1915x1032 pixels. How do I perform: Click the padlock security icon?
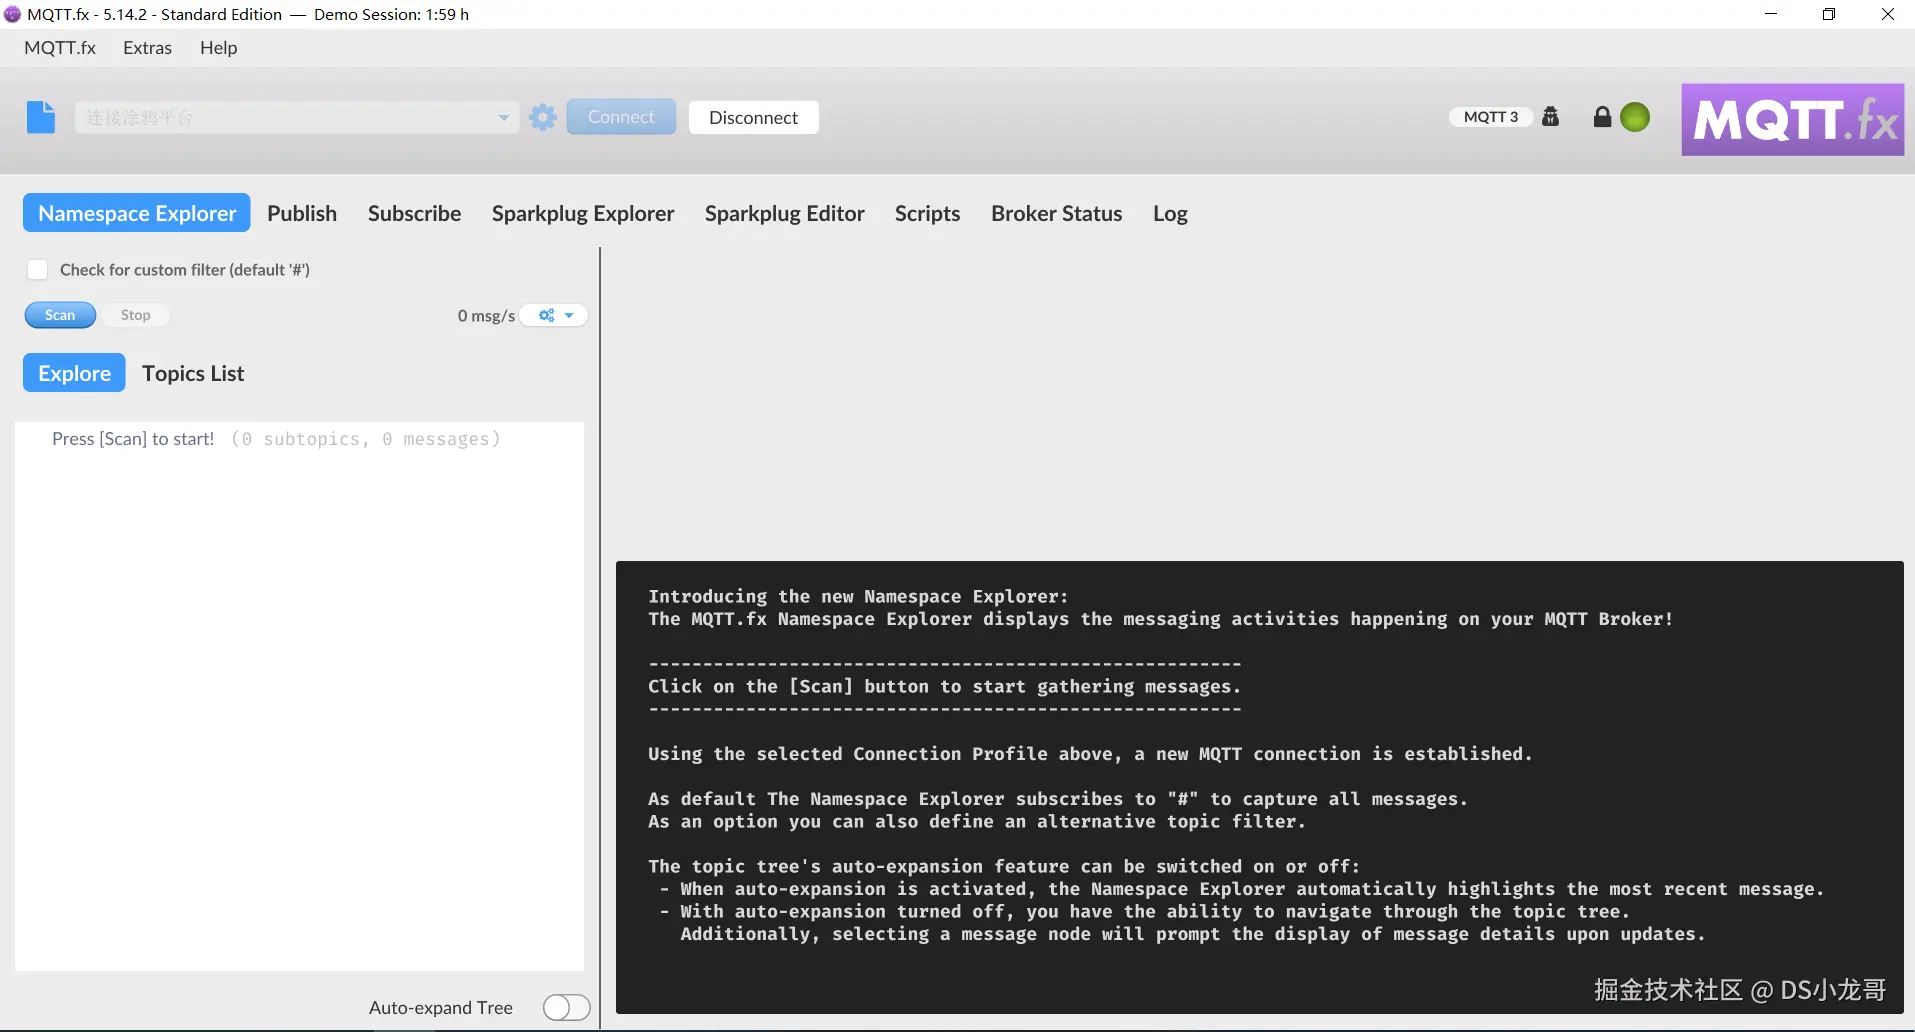point(1602,117)
